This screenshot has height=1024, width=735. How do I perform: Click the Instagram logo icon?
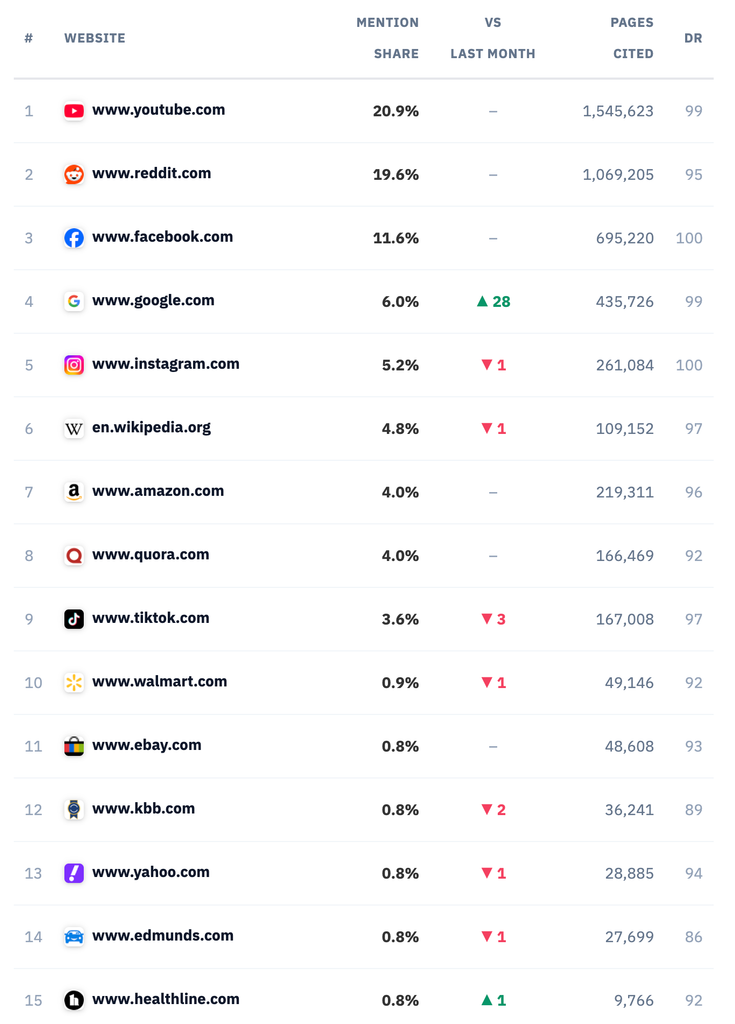click(74, 364)
